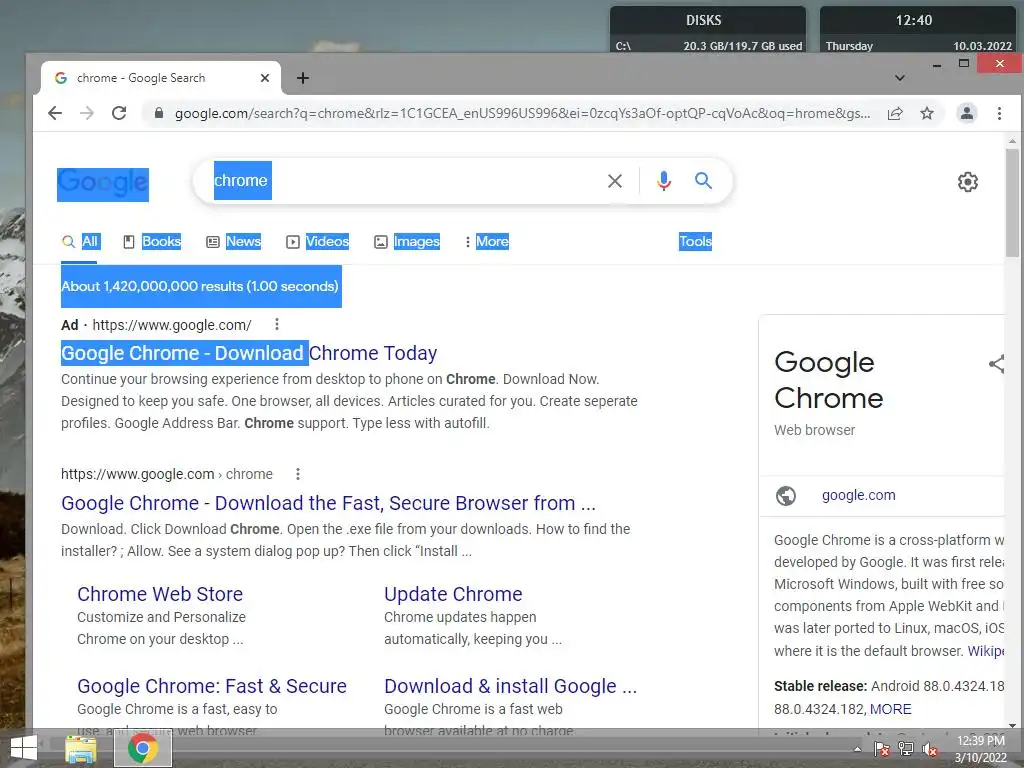Click the network tray icon
The image size is (1024, 768).
906,749
